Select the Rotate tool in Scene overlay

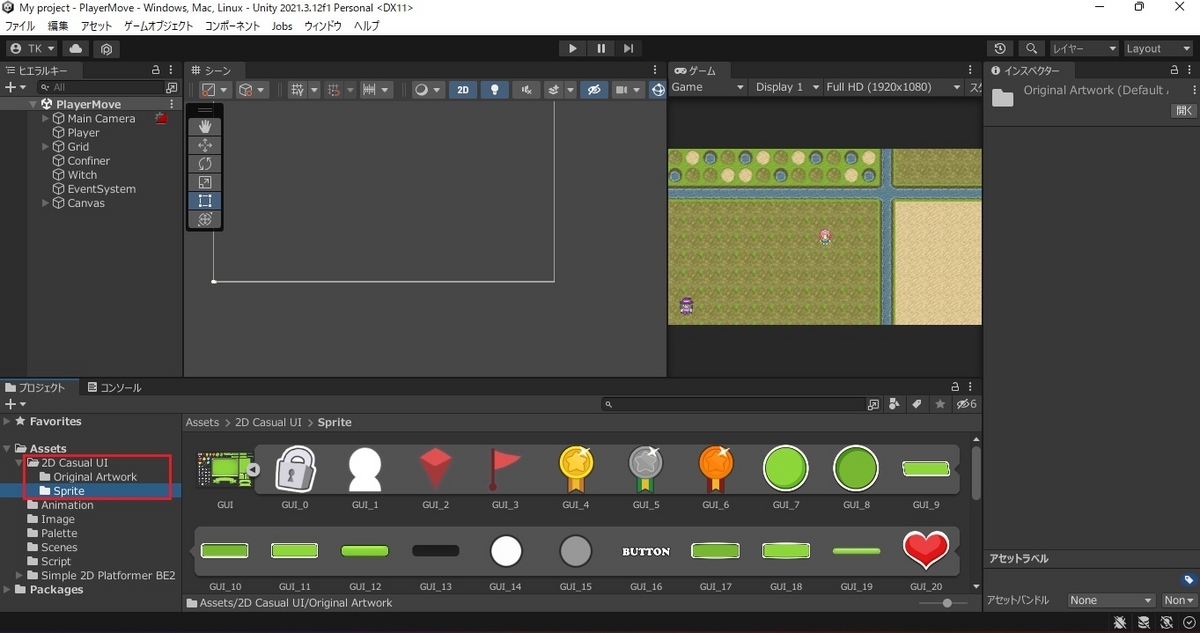click(x=205, y=163)
